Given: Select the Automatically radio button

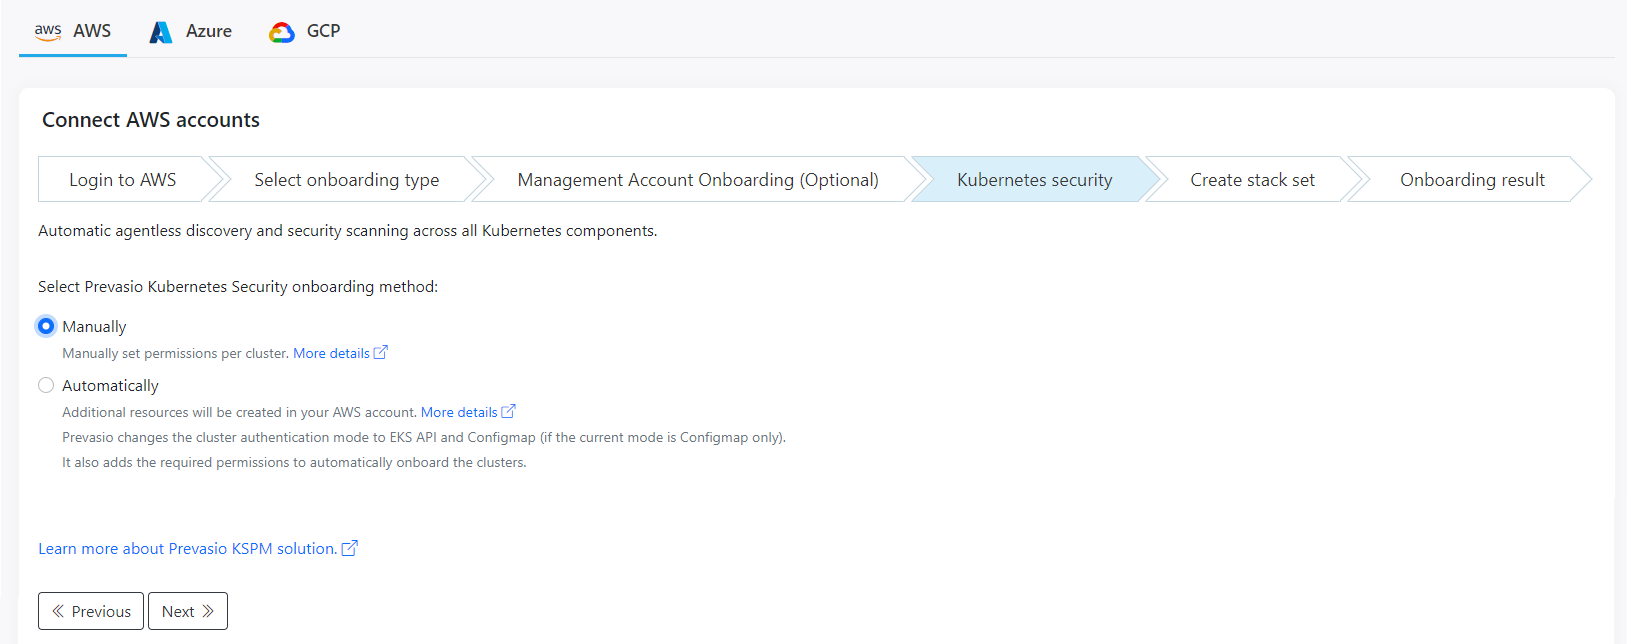Looking at the screenshot, I should coord(46,385).
